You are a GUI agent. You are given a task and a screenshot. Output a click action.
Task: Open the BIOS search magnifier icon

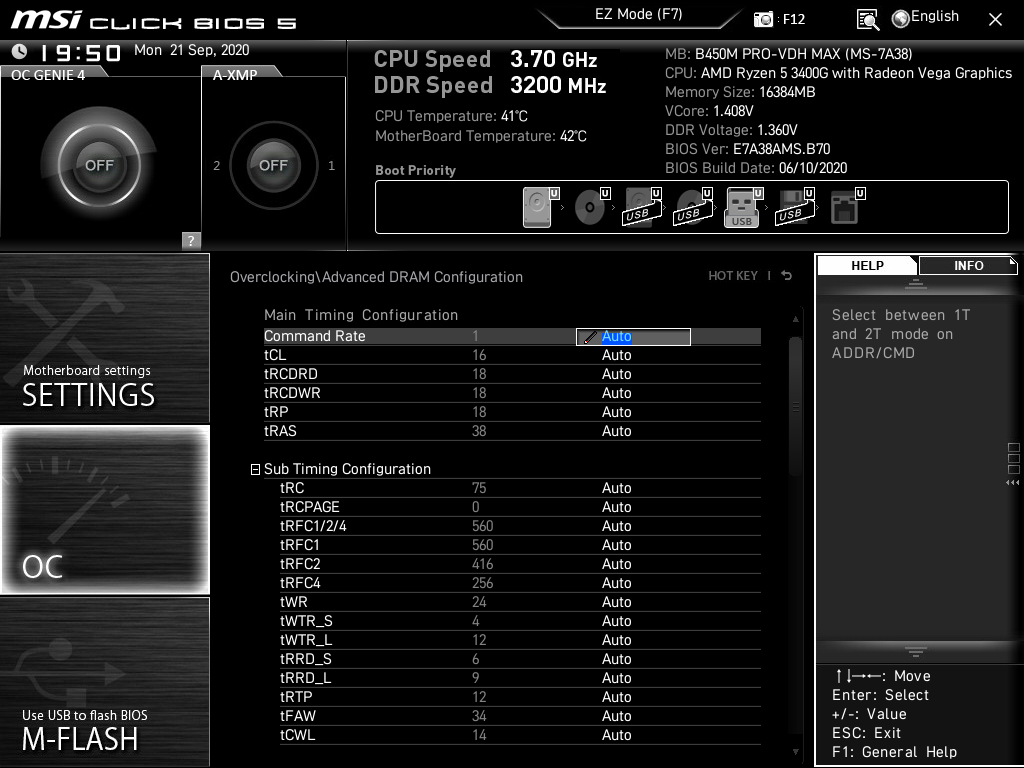point(867,20)
